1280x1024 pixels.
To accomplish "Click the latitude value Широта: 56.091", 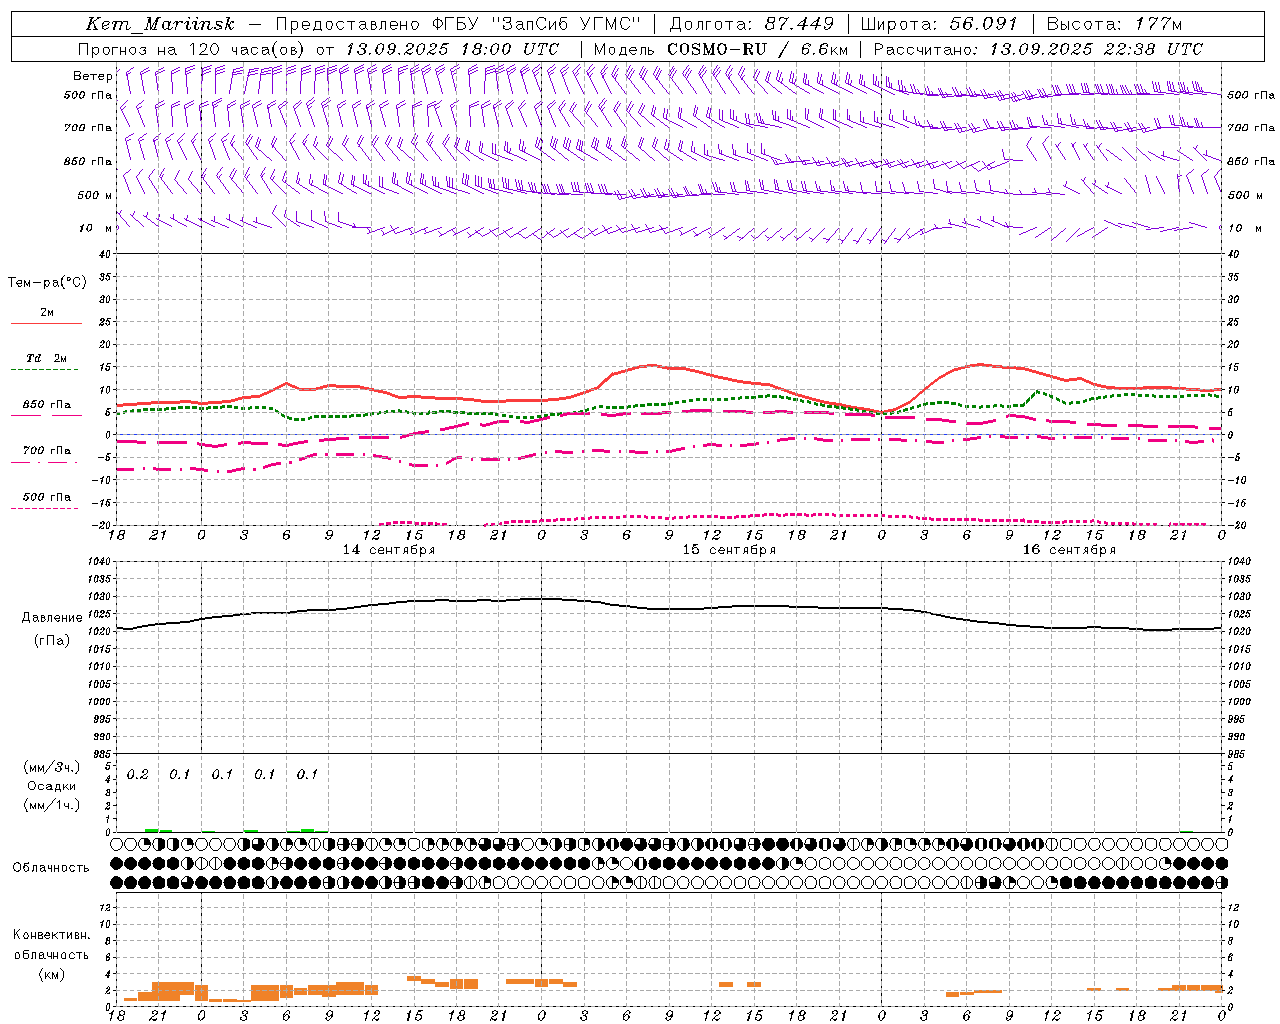I will (939, 24).
